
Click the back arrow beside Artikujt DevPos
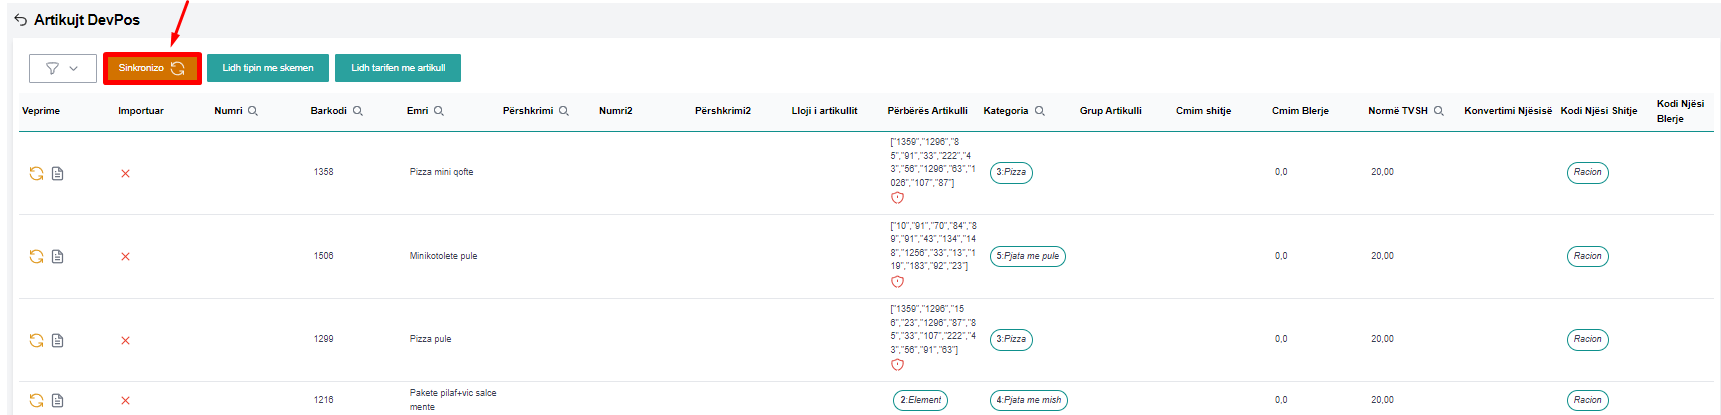point(20,20)
